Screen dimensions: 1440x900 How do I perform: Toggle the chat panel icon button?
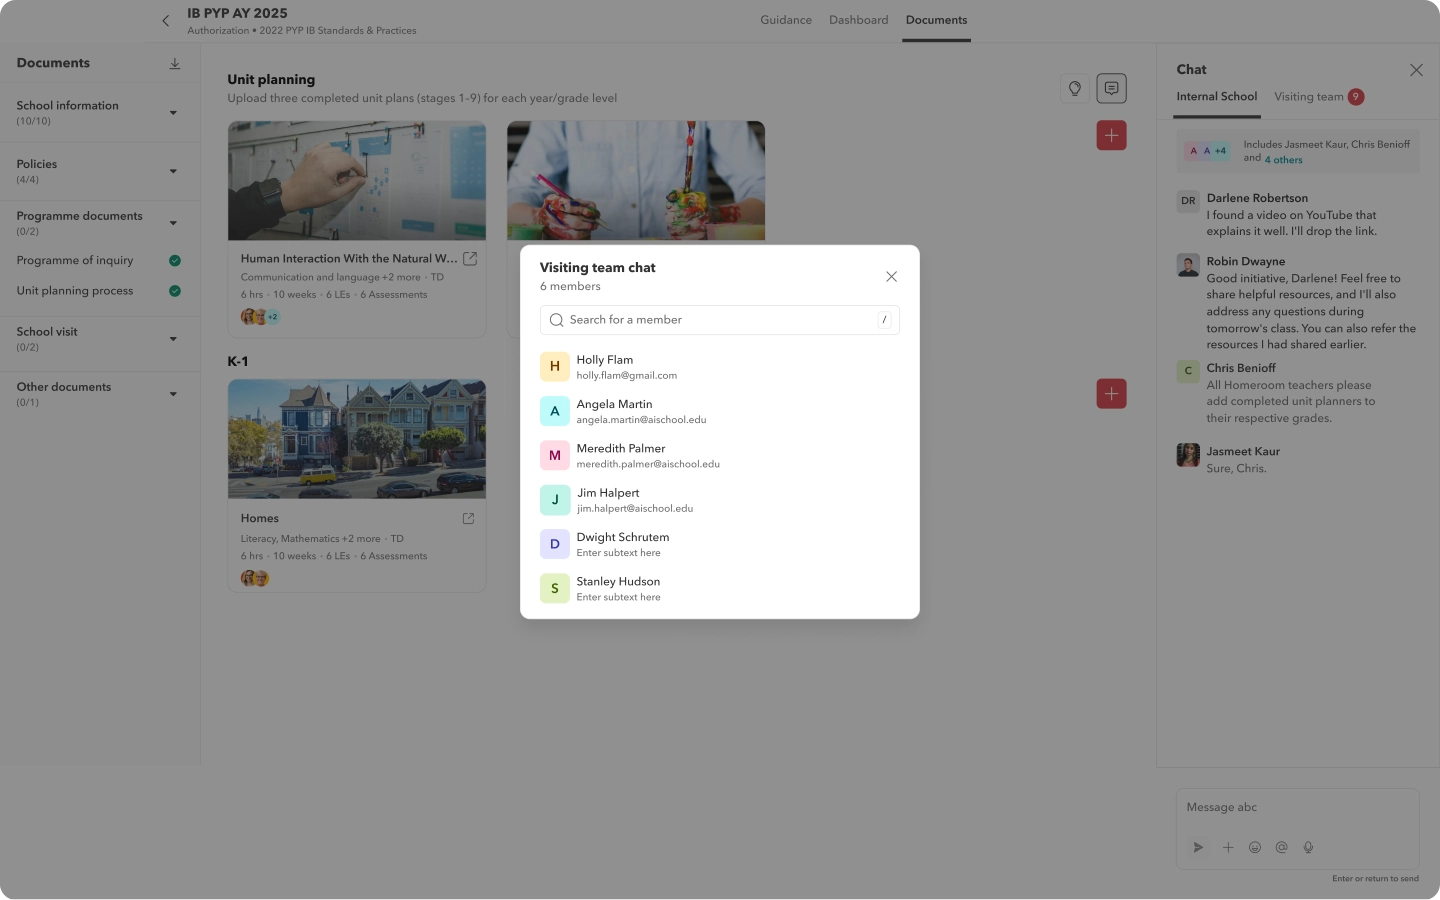click(1111, 88)
